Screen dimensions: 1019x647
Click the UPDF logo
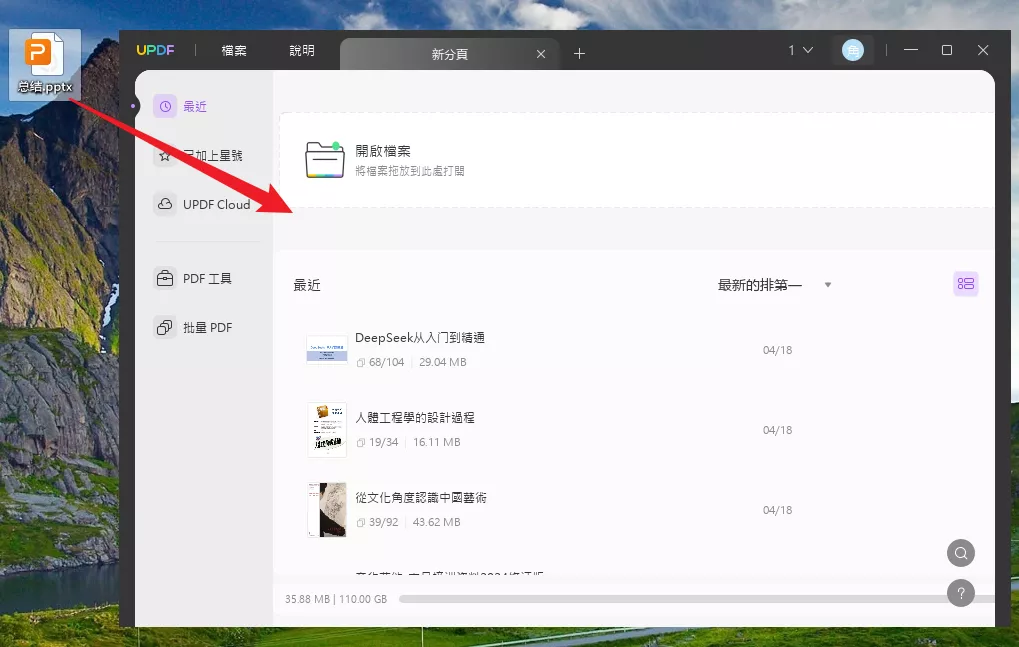(155, 50)
